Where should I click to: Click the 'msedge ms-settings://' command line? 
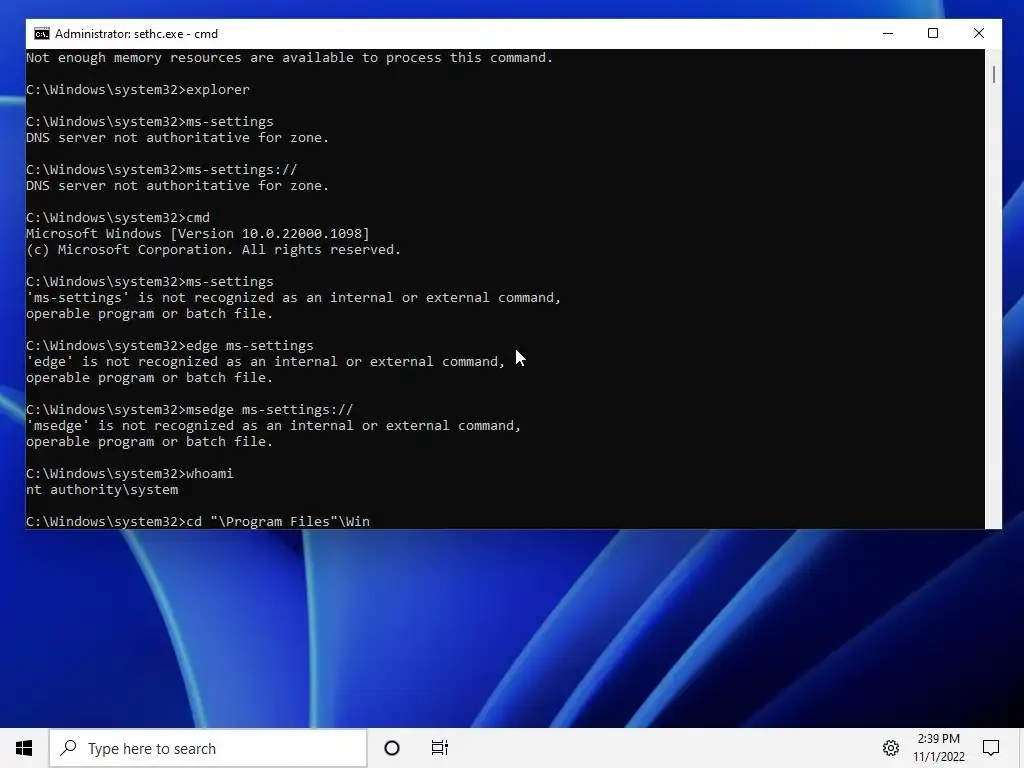click(189, 409)
